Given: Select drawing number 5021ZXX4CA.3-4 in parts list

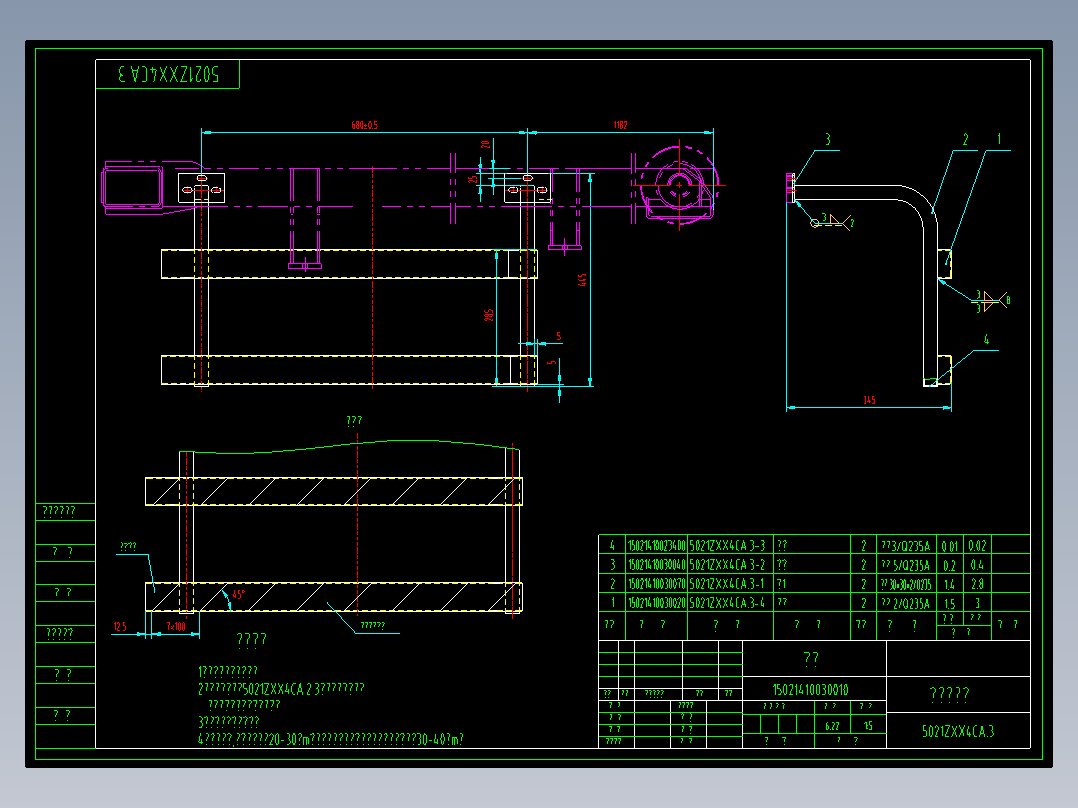Looking at the screenshot, I should (727, 602).
